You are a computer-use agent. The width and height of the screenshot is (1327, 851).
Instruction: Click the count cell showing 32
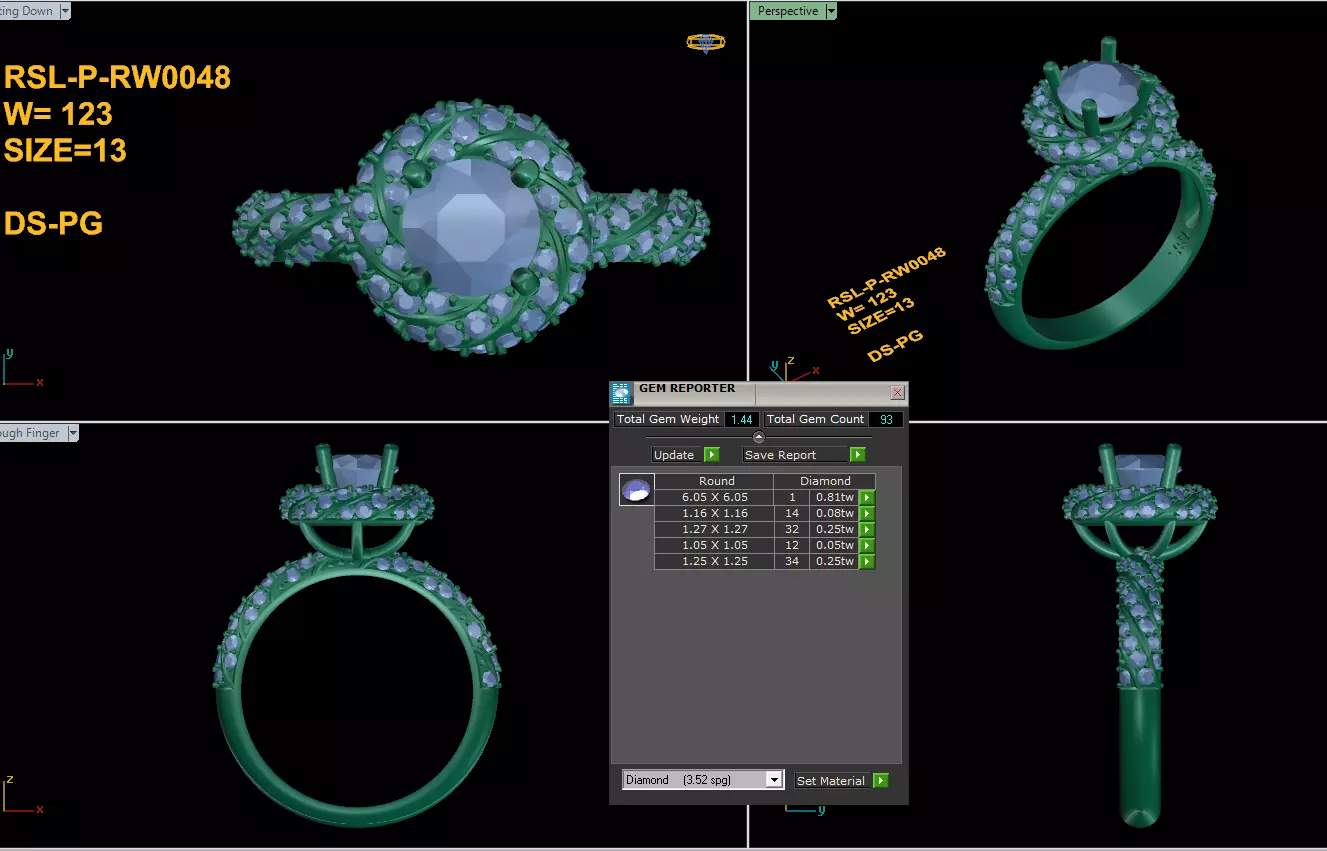coord(792,529)
